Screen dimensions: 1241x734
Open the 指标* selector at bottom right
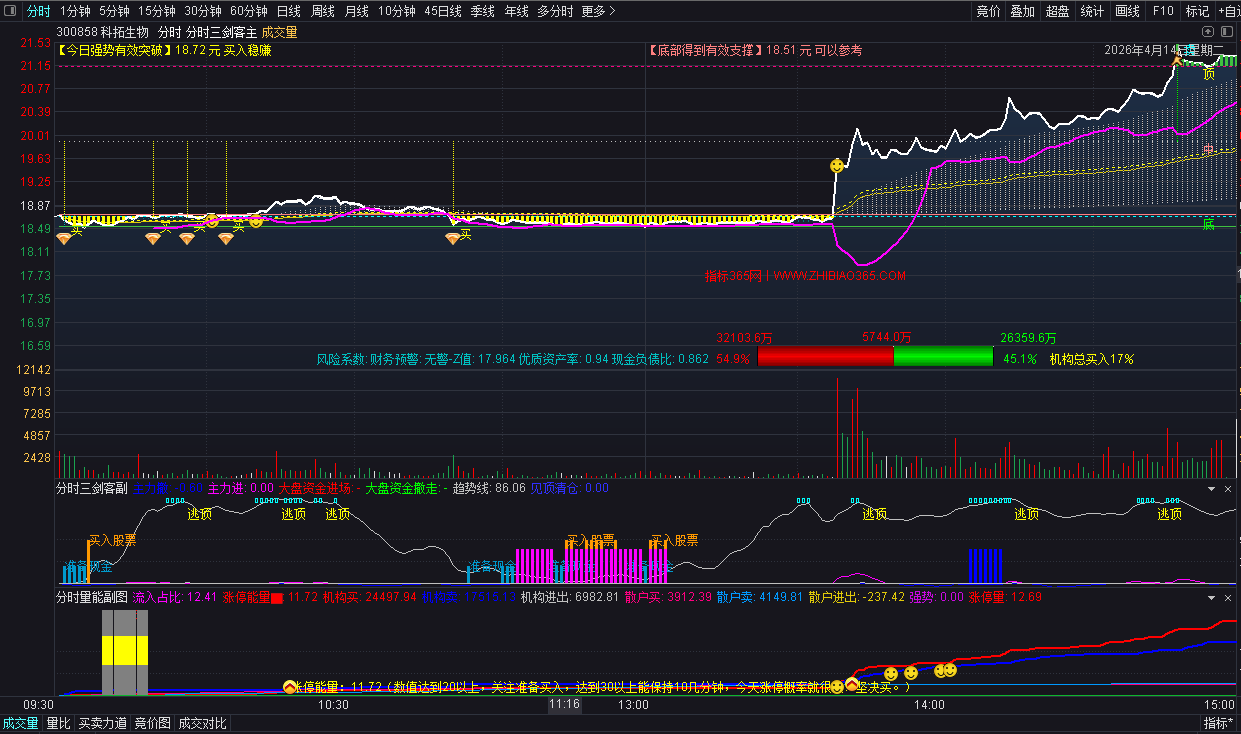point(1218,723)
